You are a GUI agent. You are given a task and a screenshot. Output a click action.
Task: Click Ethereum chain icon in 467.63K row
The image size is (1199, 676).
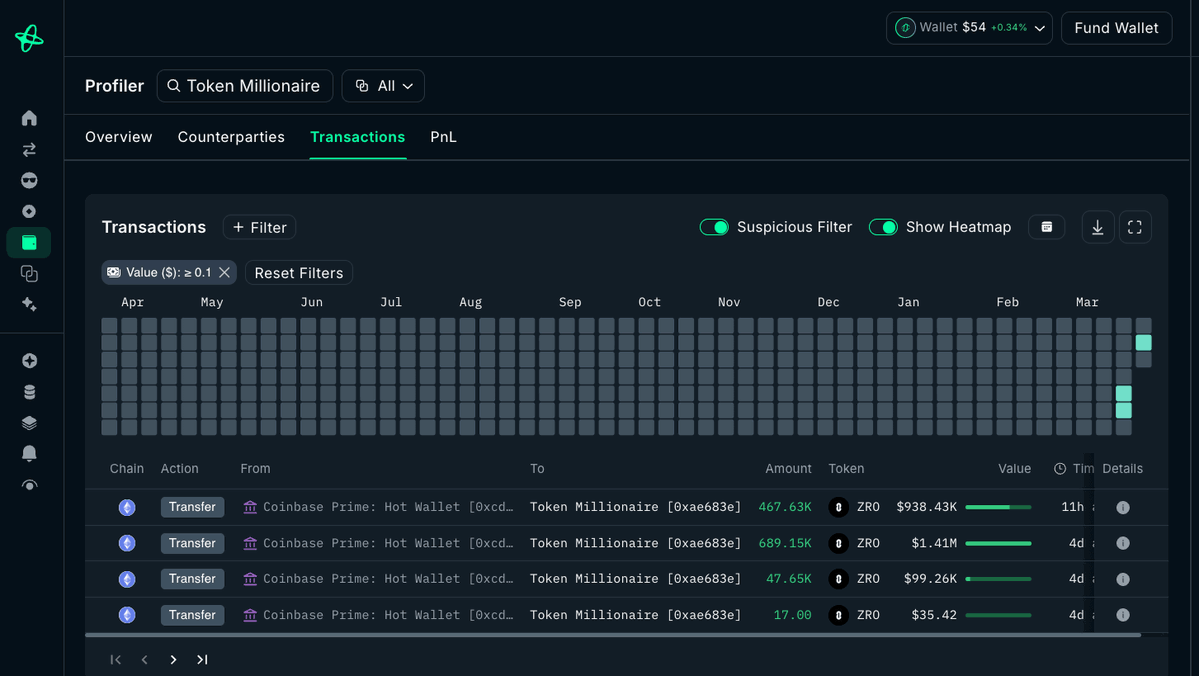127,507
